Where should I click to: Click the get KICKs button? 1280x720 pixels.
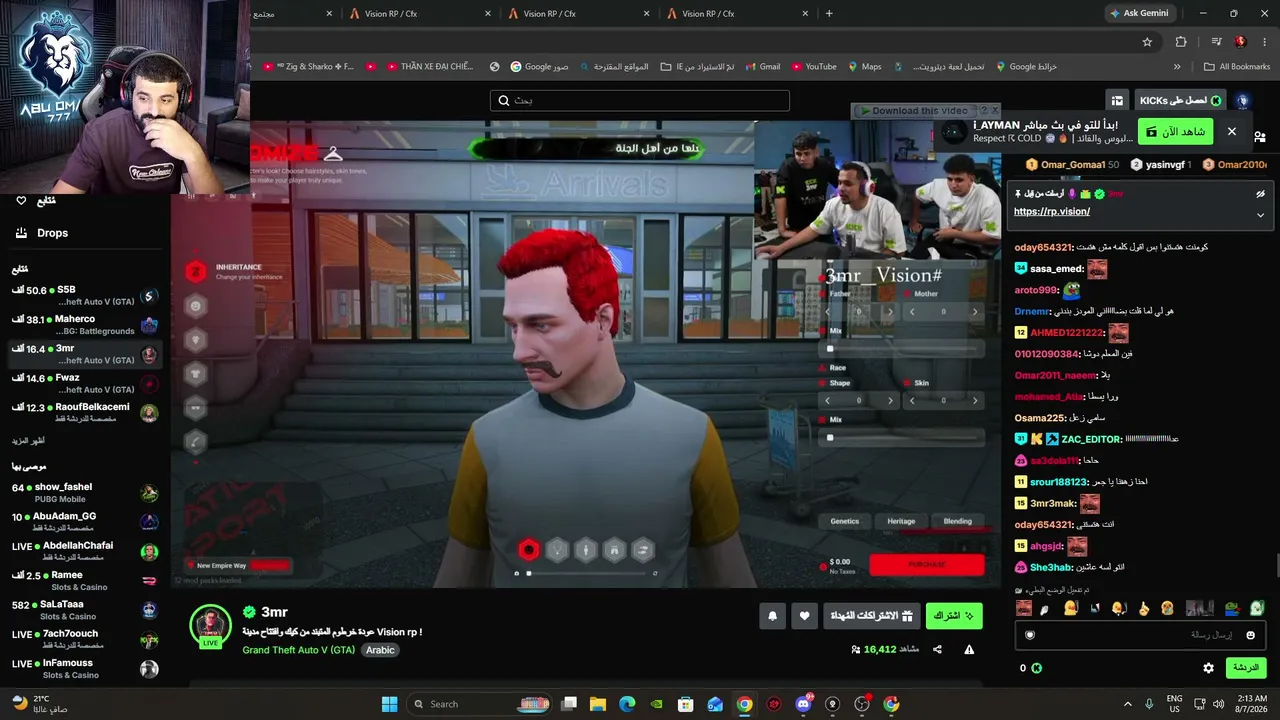click(1180, 100)
